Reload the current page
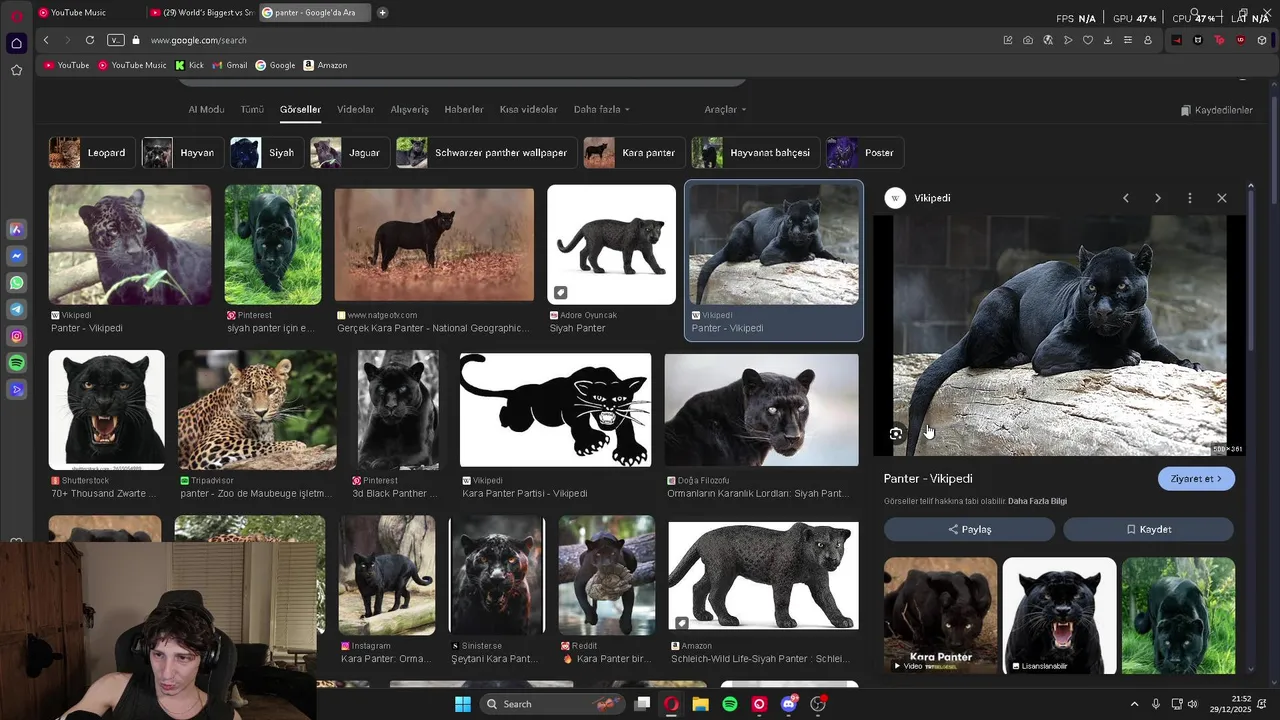The height and width of the screenshot is (720, 1280). (90, 40)
